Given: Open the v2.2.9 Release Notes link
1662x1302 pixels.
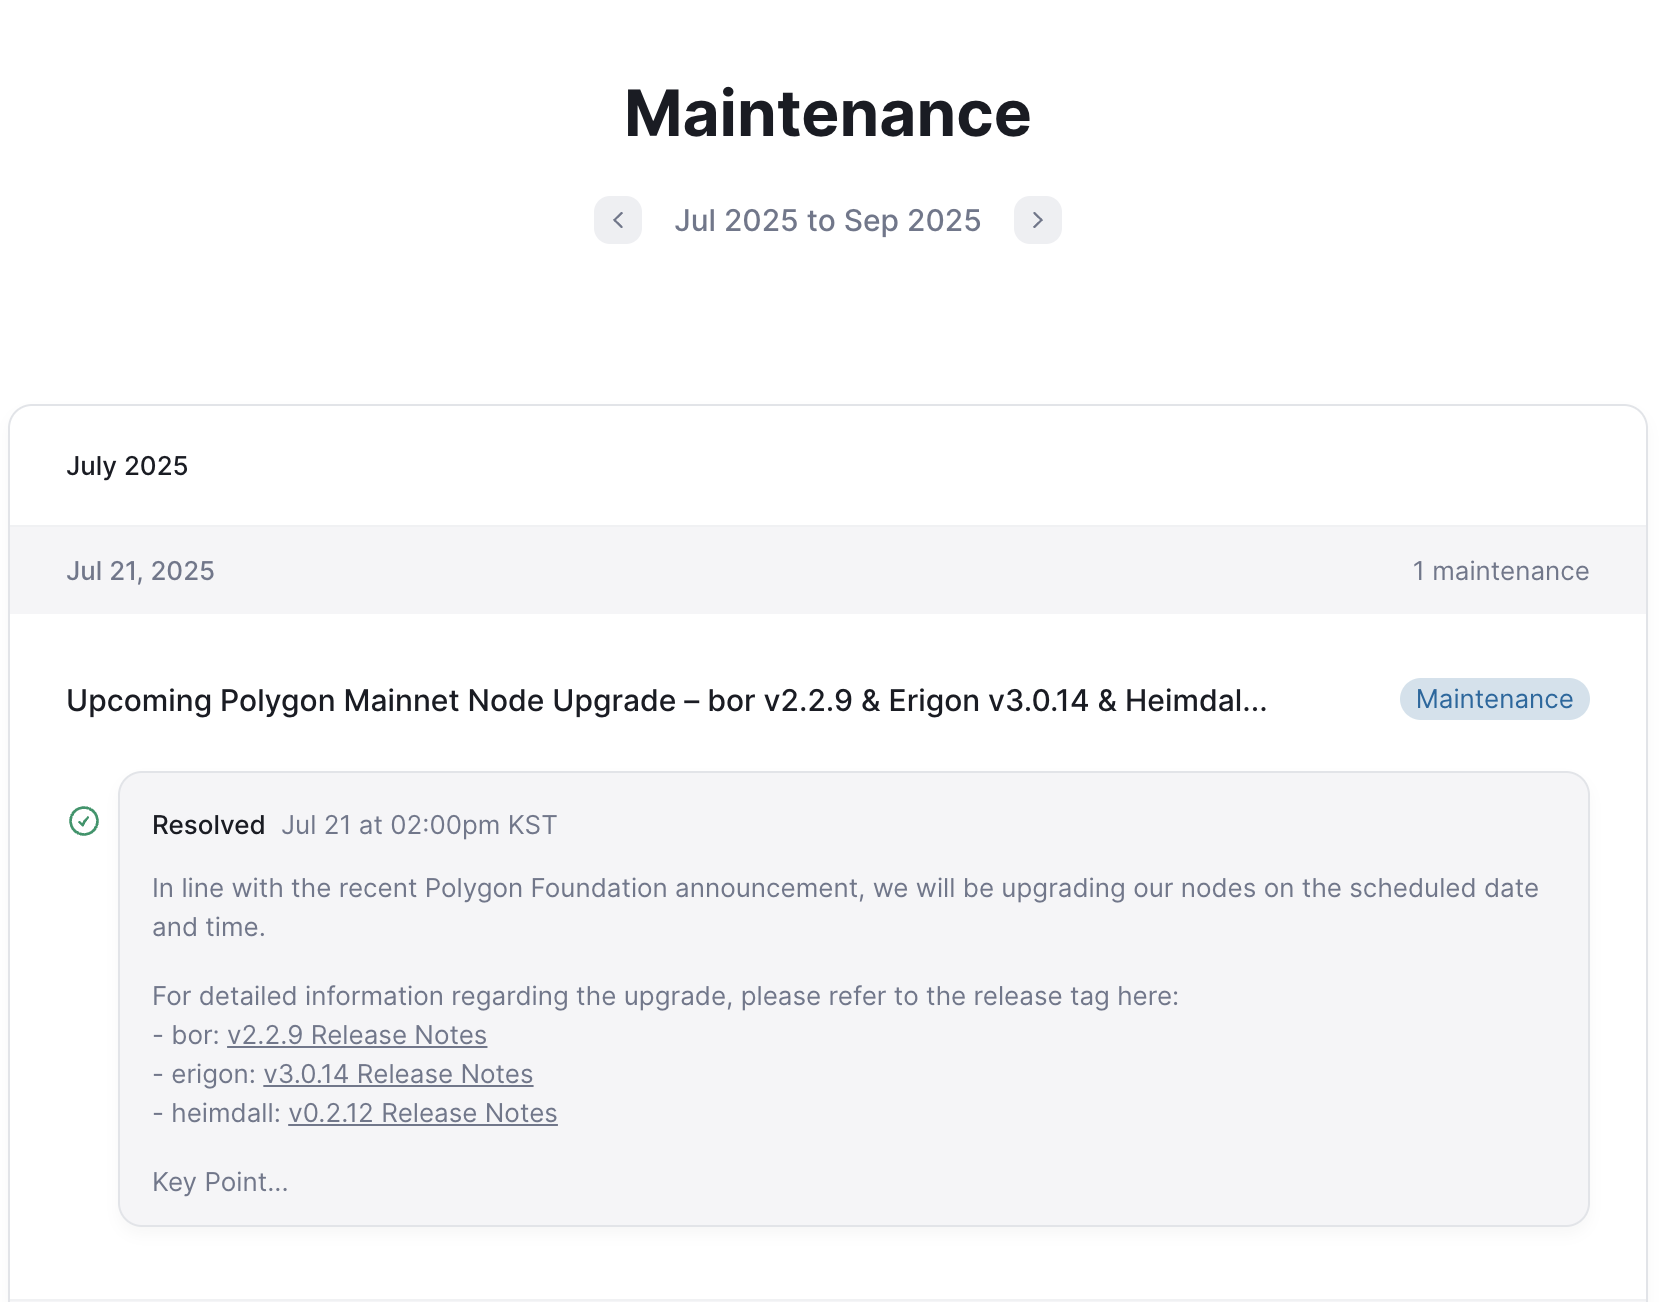Looking at the screenshot, I should click(x=357, y=1035).
